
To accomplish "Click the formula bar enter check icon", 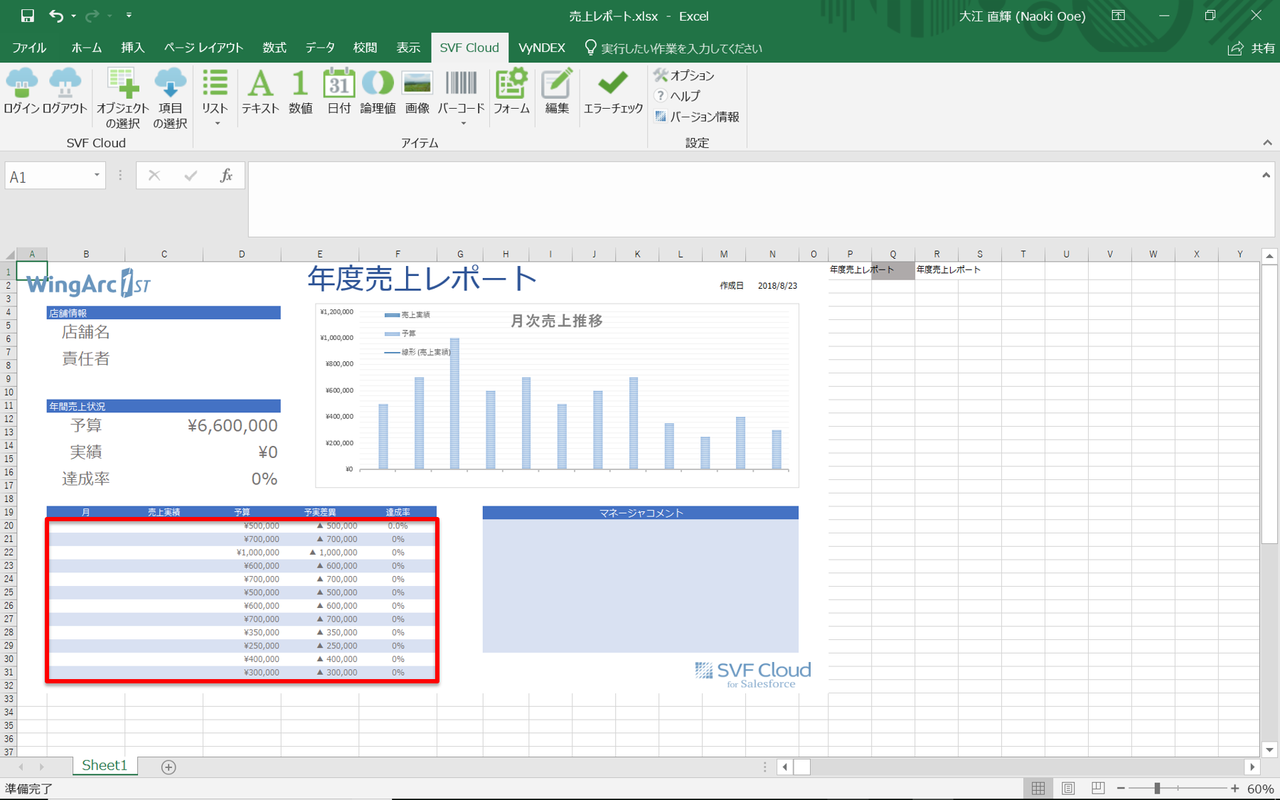I will click(x=190, y=176).
